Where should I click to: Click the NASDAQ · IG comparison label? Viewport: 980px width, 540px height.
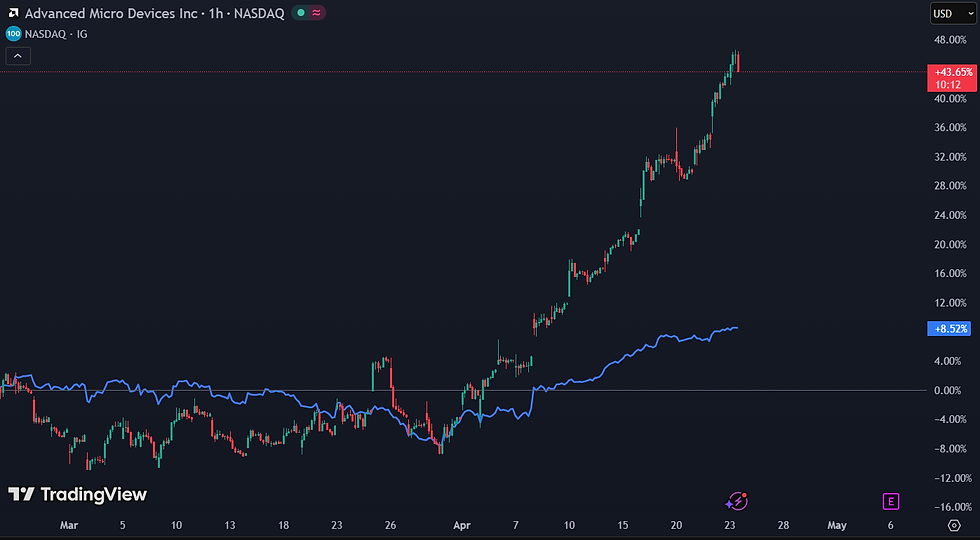pyautogui.click(x=56, y=33)
